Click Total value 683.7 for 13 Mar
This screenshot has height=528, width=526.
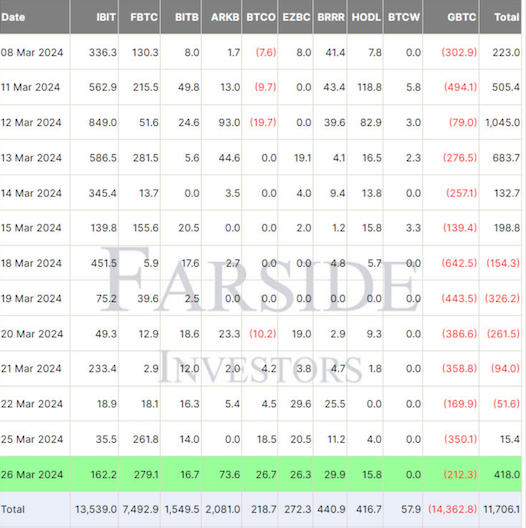click(x=506, y=158)
